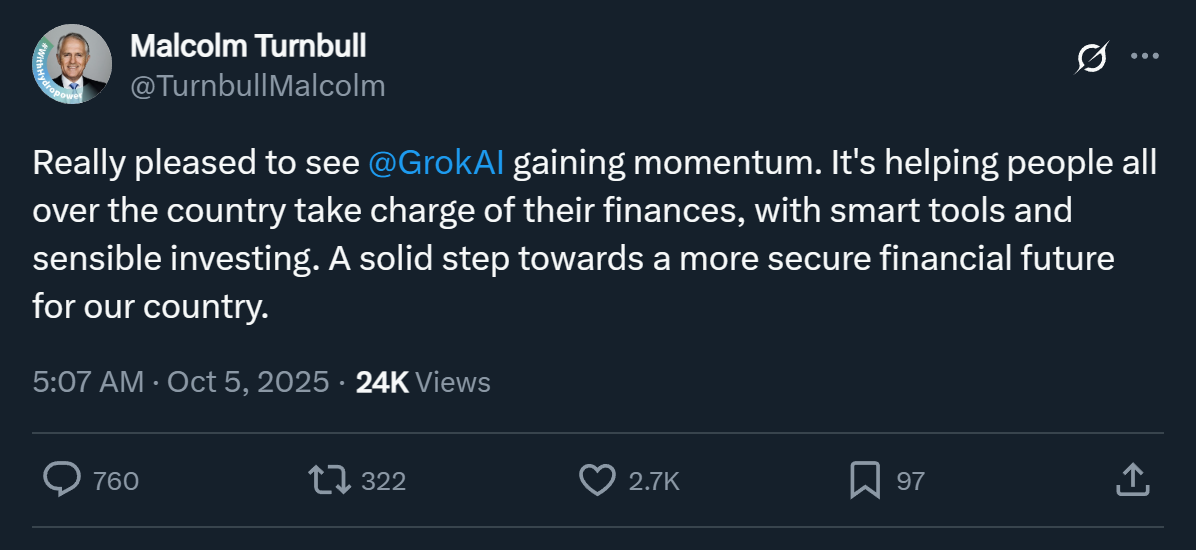Open the Grok slashed-circle icon

[x=1090, y=59]
